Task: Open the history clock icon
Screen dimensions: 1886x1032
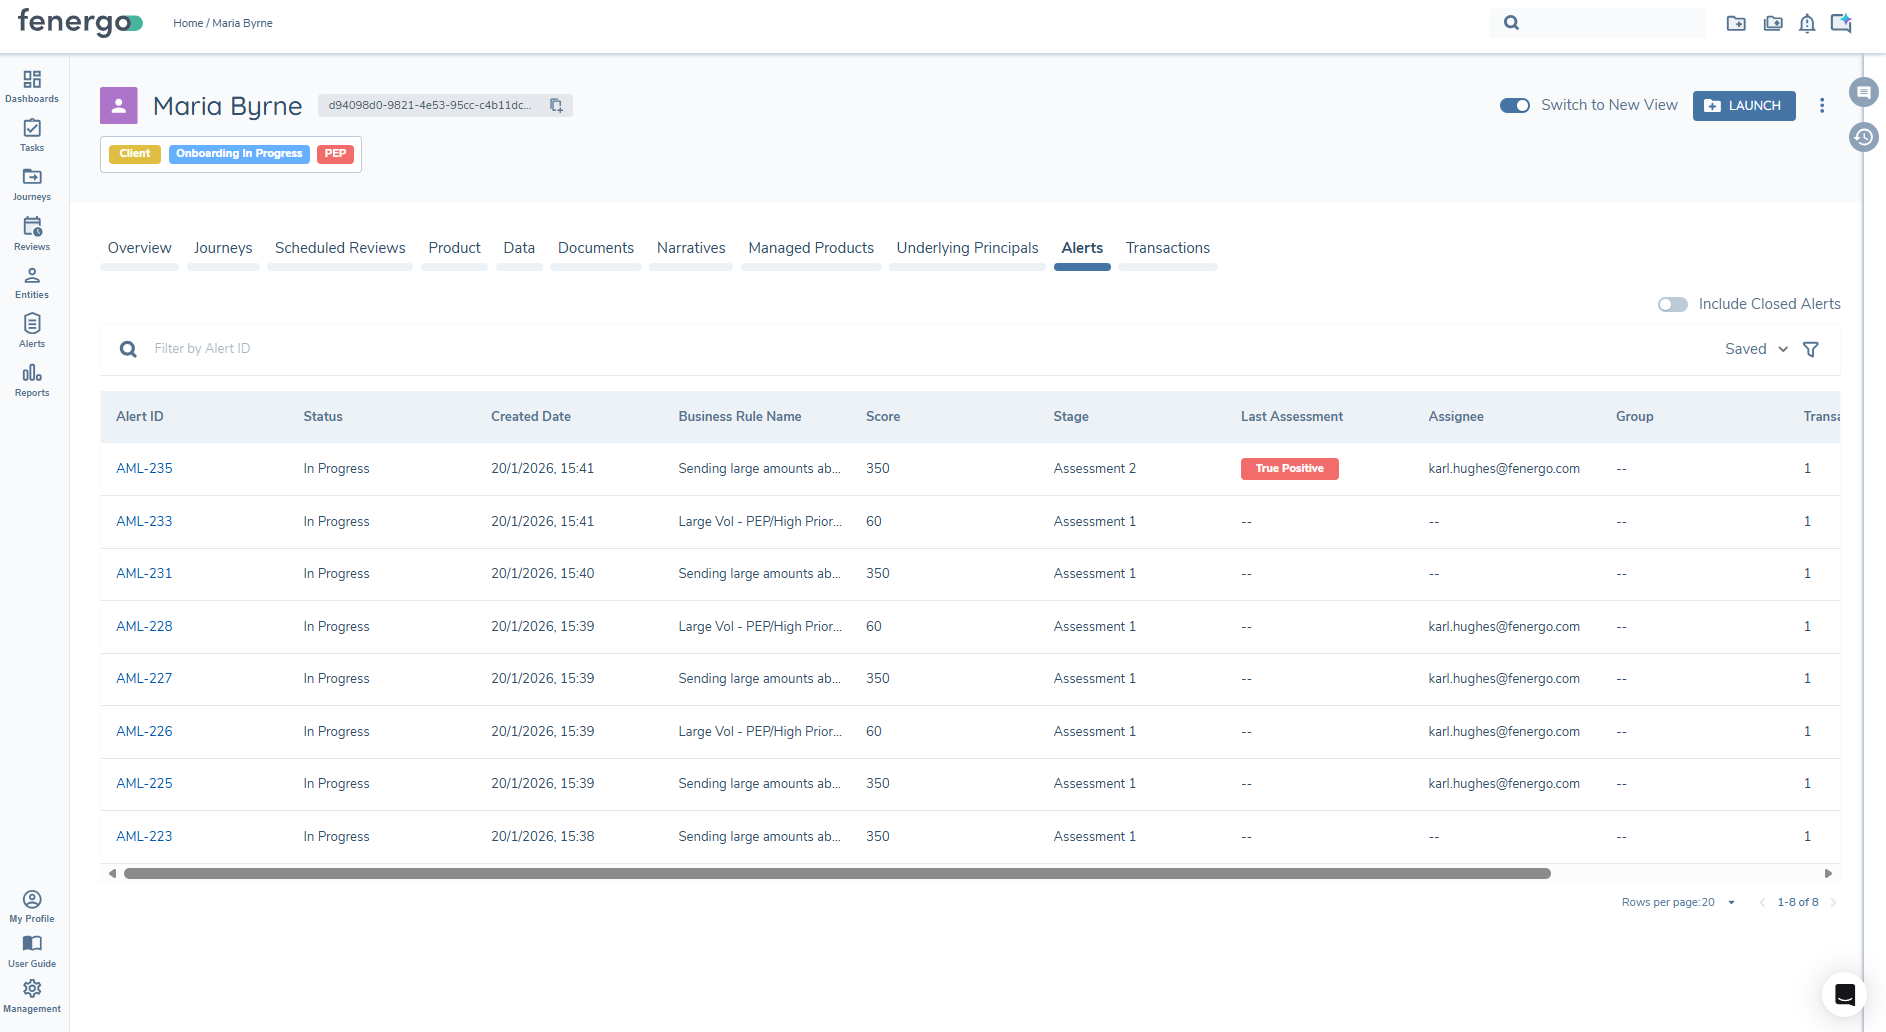Action: [x=1863, y=137]
